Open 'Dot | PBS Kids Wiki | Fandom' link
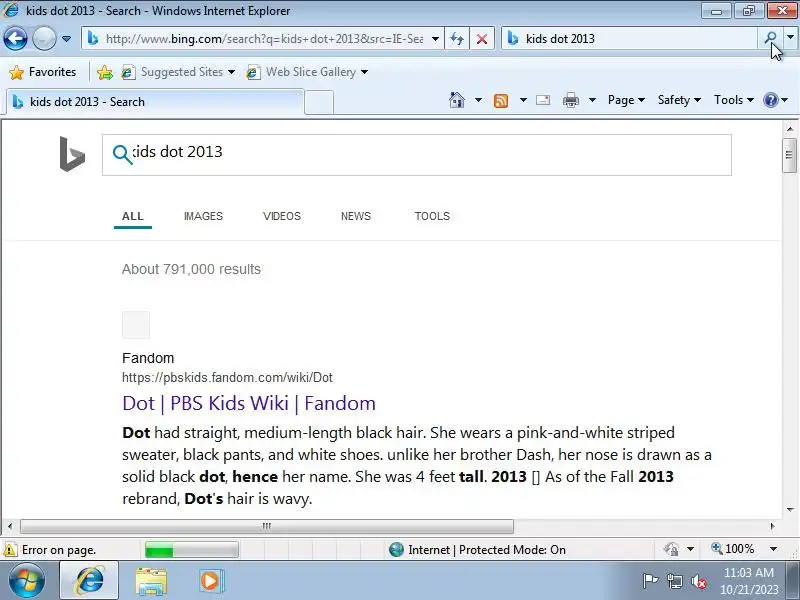The height and width of the screenshot is (600, 800). pos(249,403)
